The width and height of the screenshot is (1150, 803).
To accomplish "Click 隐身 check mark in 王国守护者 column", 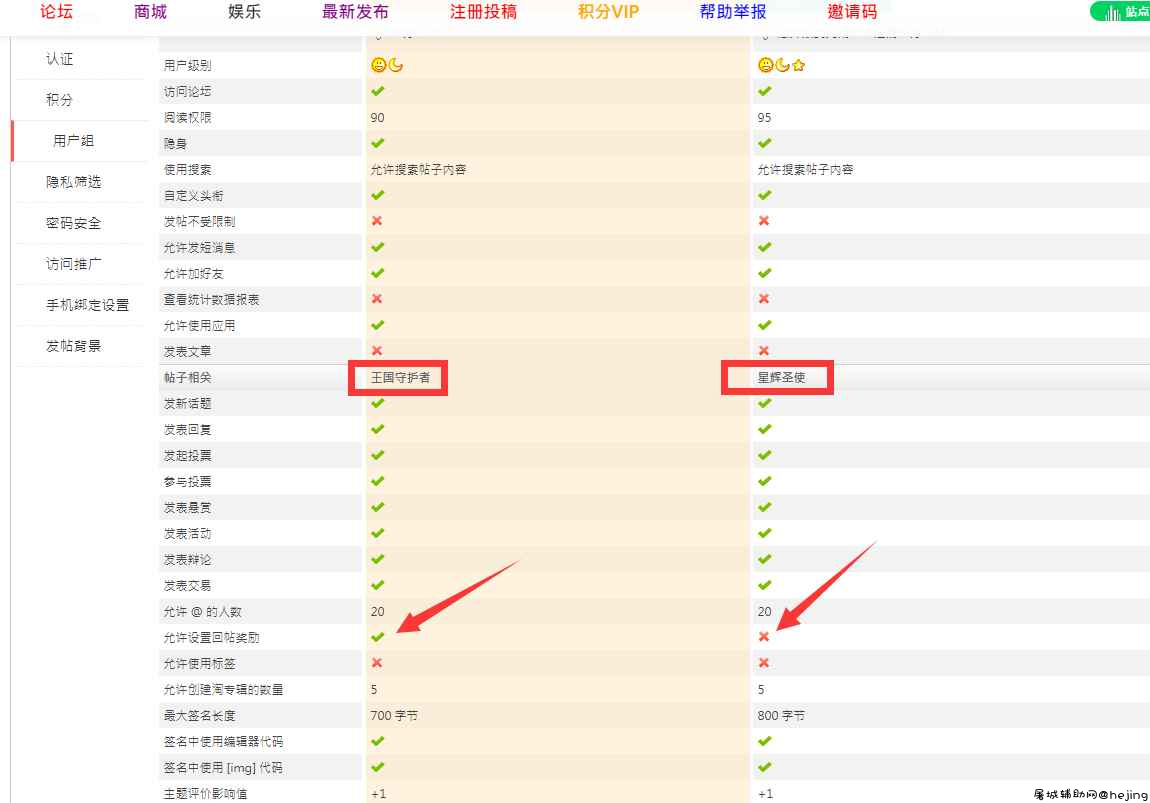I will click(378, 143).
